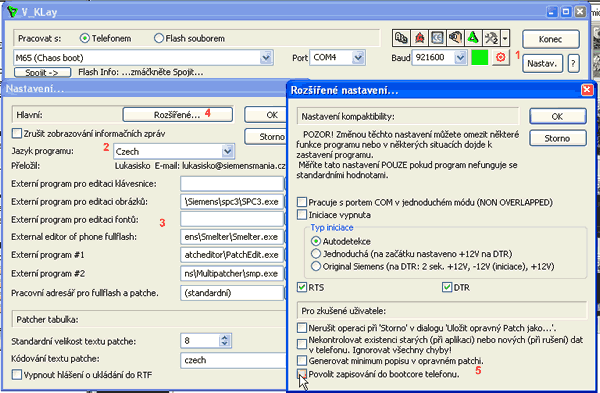The height and width of the screenshot is (393, 600).
Task: Close the Rozšířené nastavení dialog
Action: tap(587, 90)
